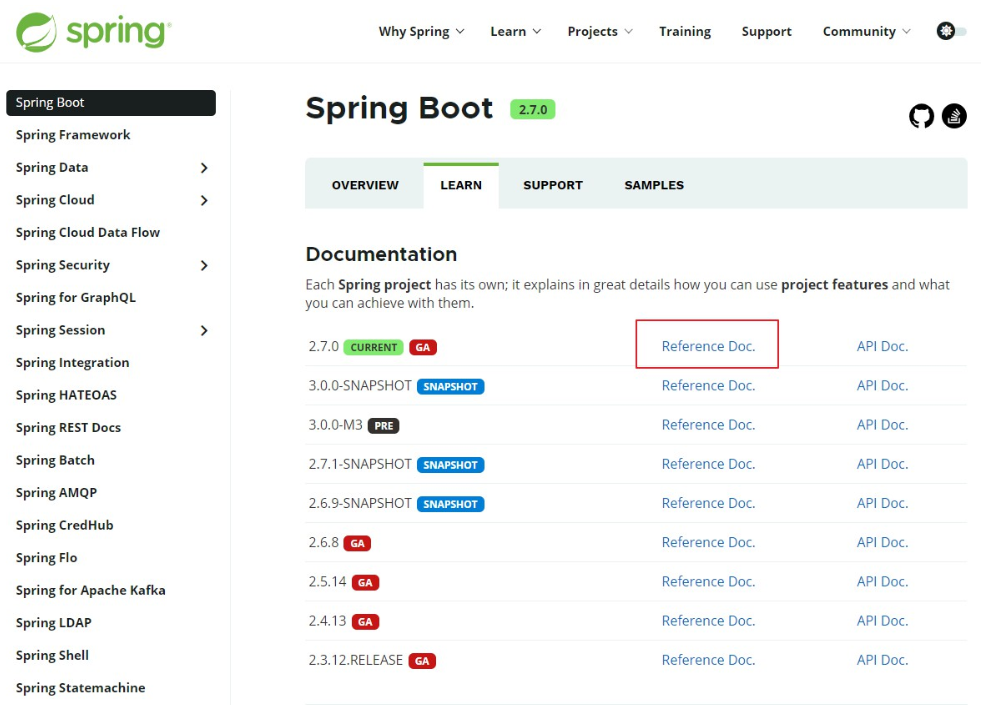Expand the Spring Security chevron
This screenshot has height=705, width=981.
pos(204,265)
